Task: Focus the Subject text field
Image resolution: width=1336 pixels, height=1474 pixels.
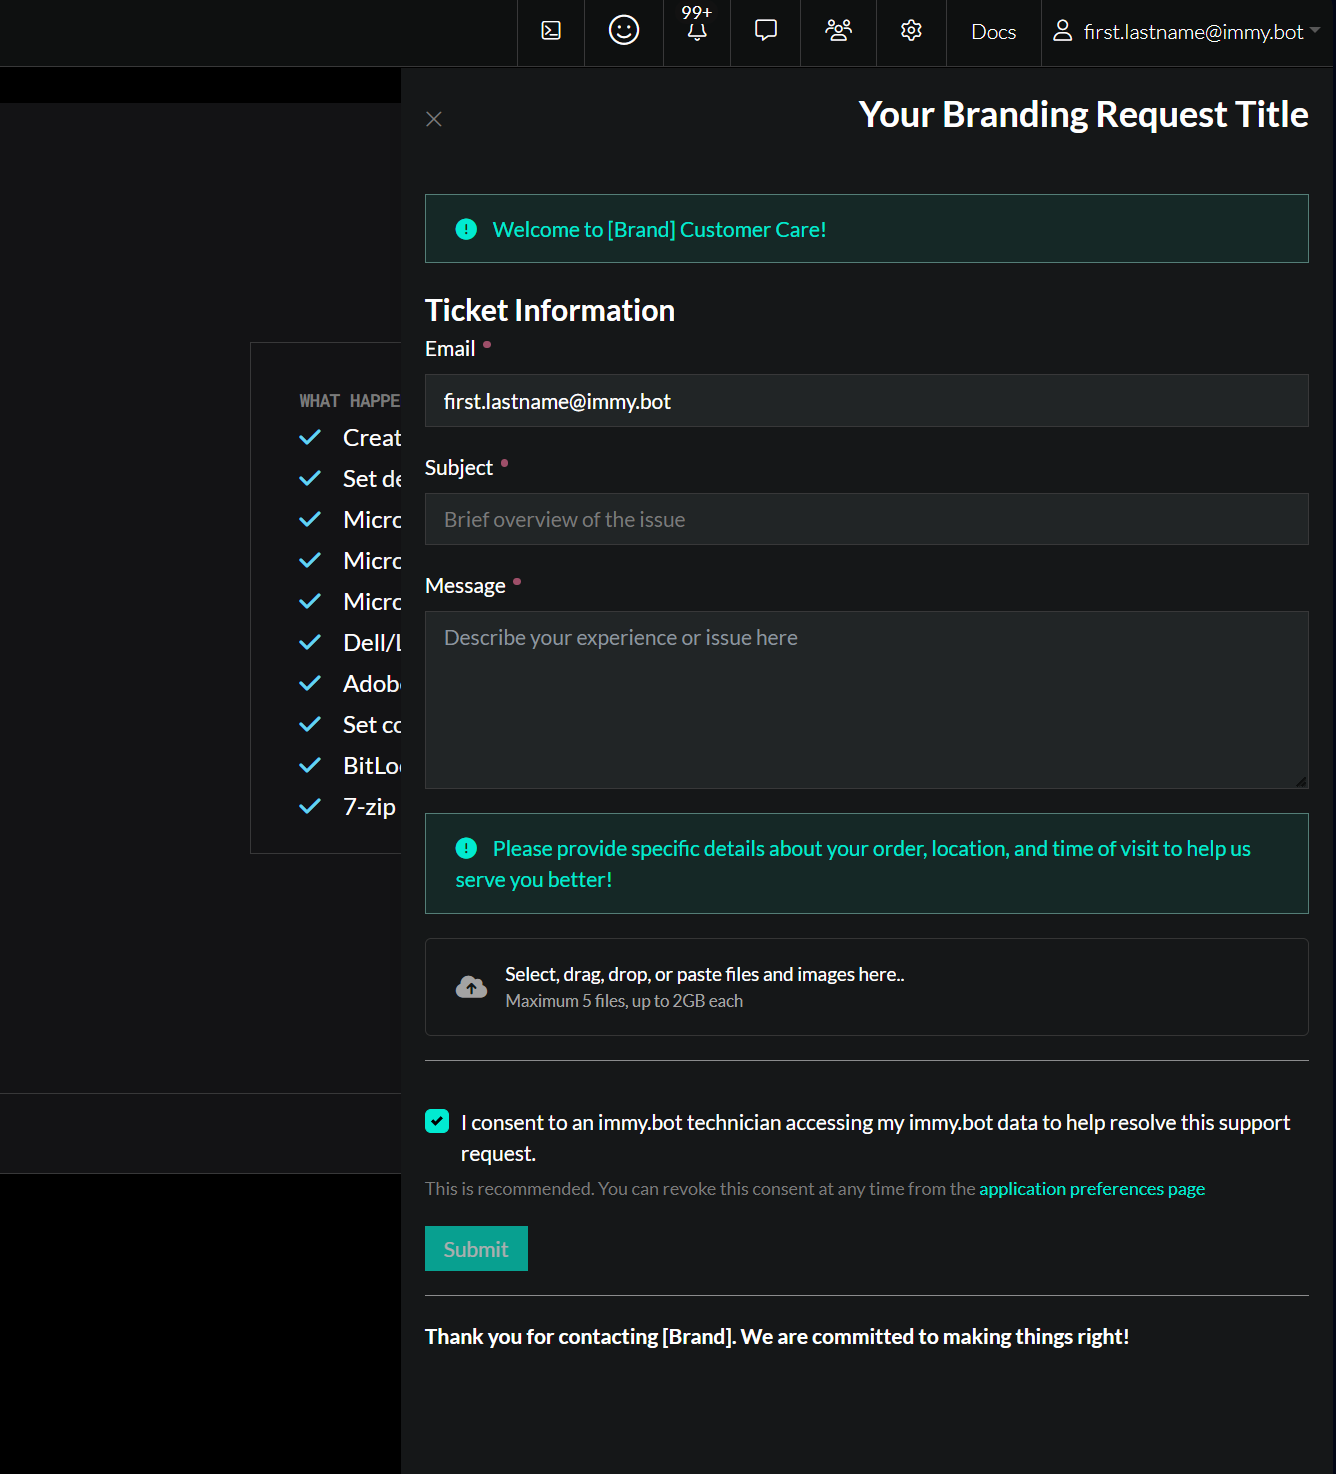Action: tap(866, 519)
